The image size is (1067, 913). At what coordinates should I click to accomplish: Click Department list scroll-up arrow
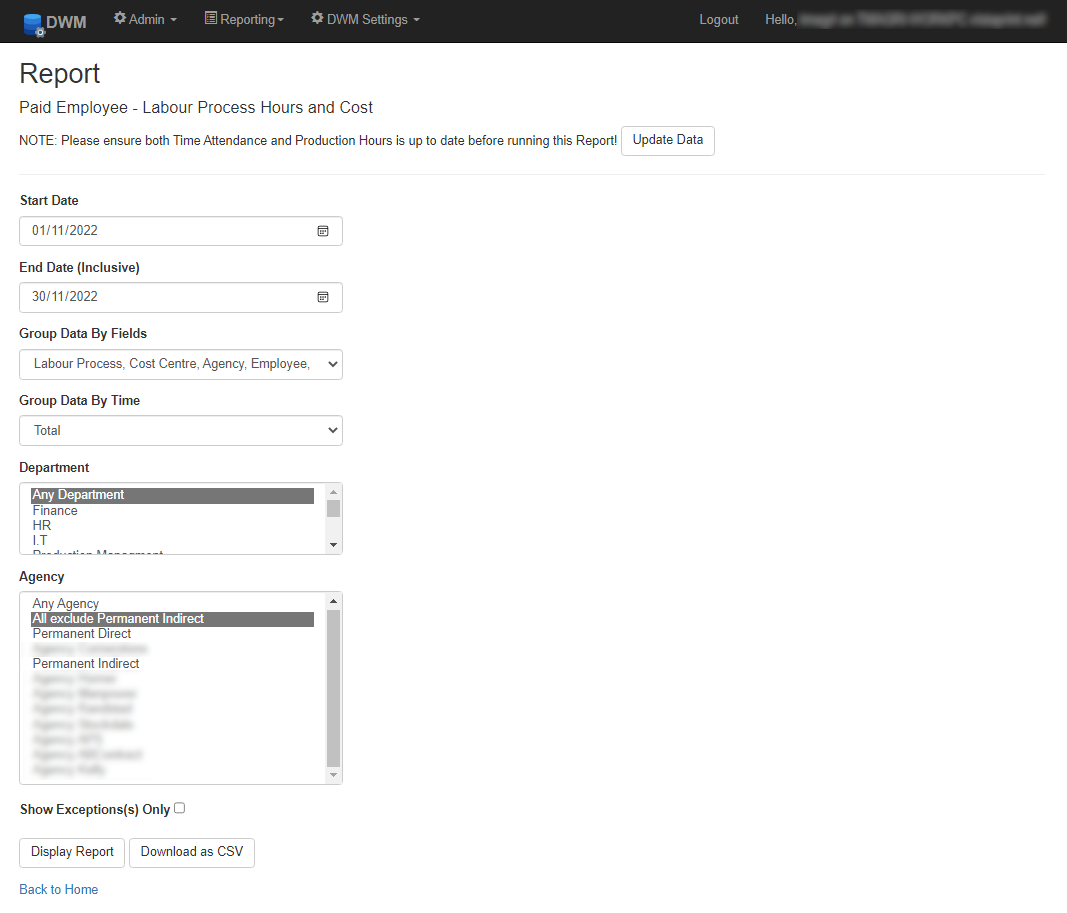tap(333, 492)
